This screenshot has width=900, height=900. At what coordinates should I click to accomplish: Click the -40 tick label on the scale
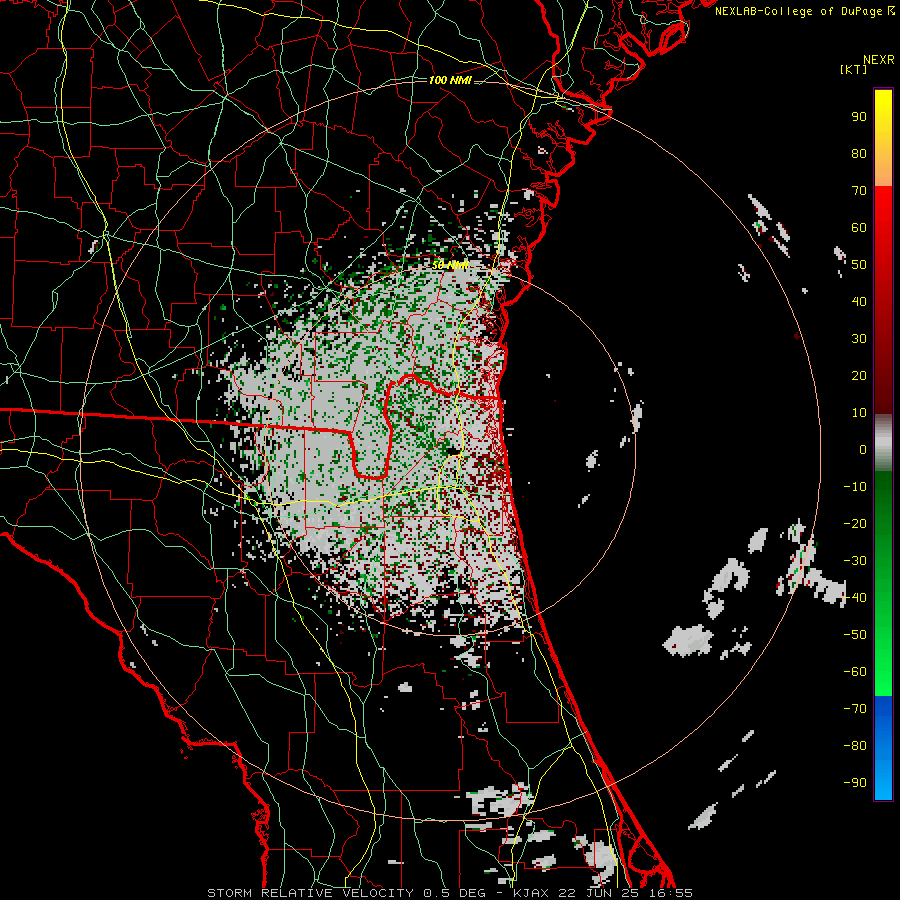tap(855, 598)
